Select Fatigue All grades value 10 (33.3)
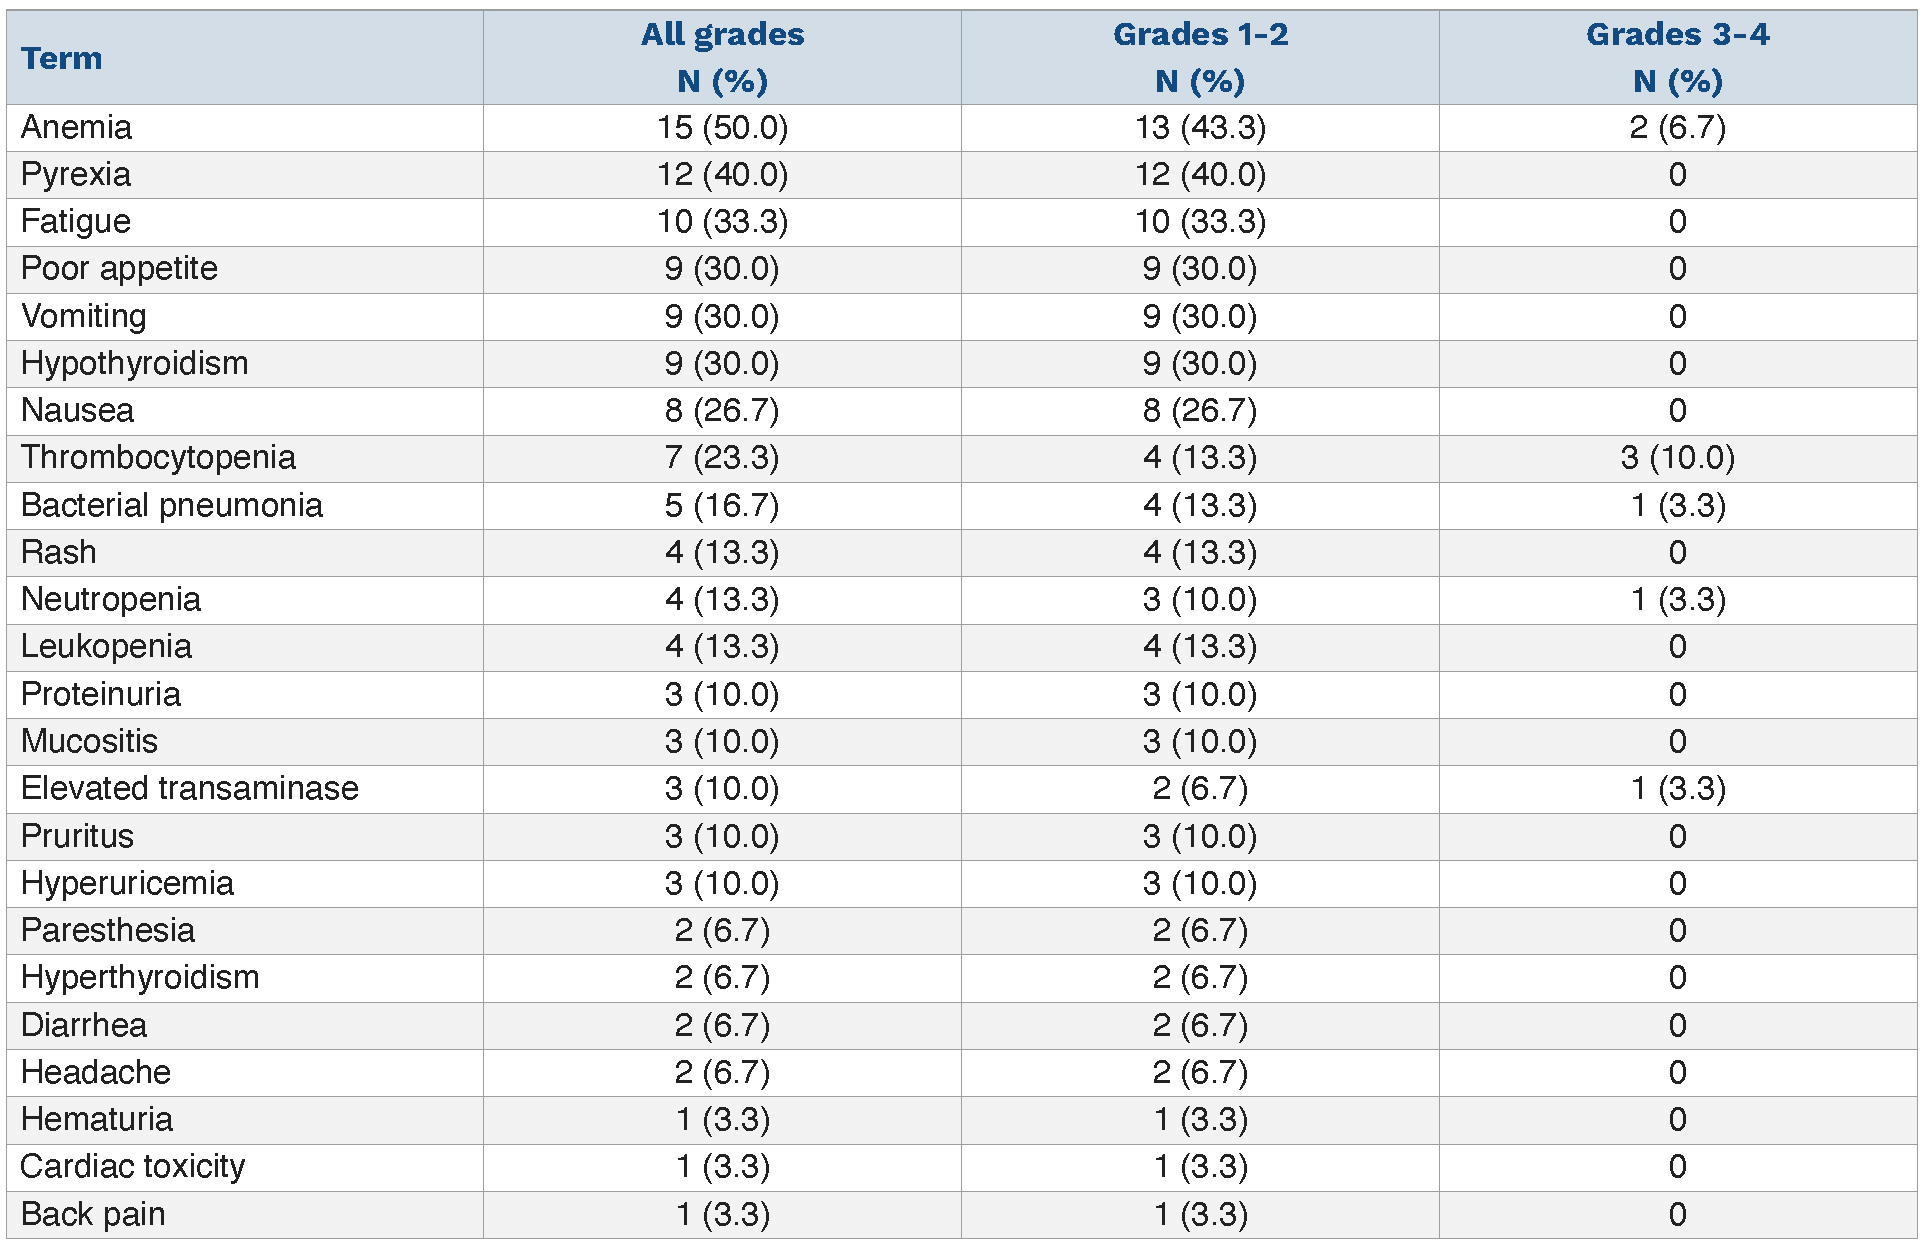1925x1255 pixels. [722, 221]
